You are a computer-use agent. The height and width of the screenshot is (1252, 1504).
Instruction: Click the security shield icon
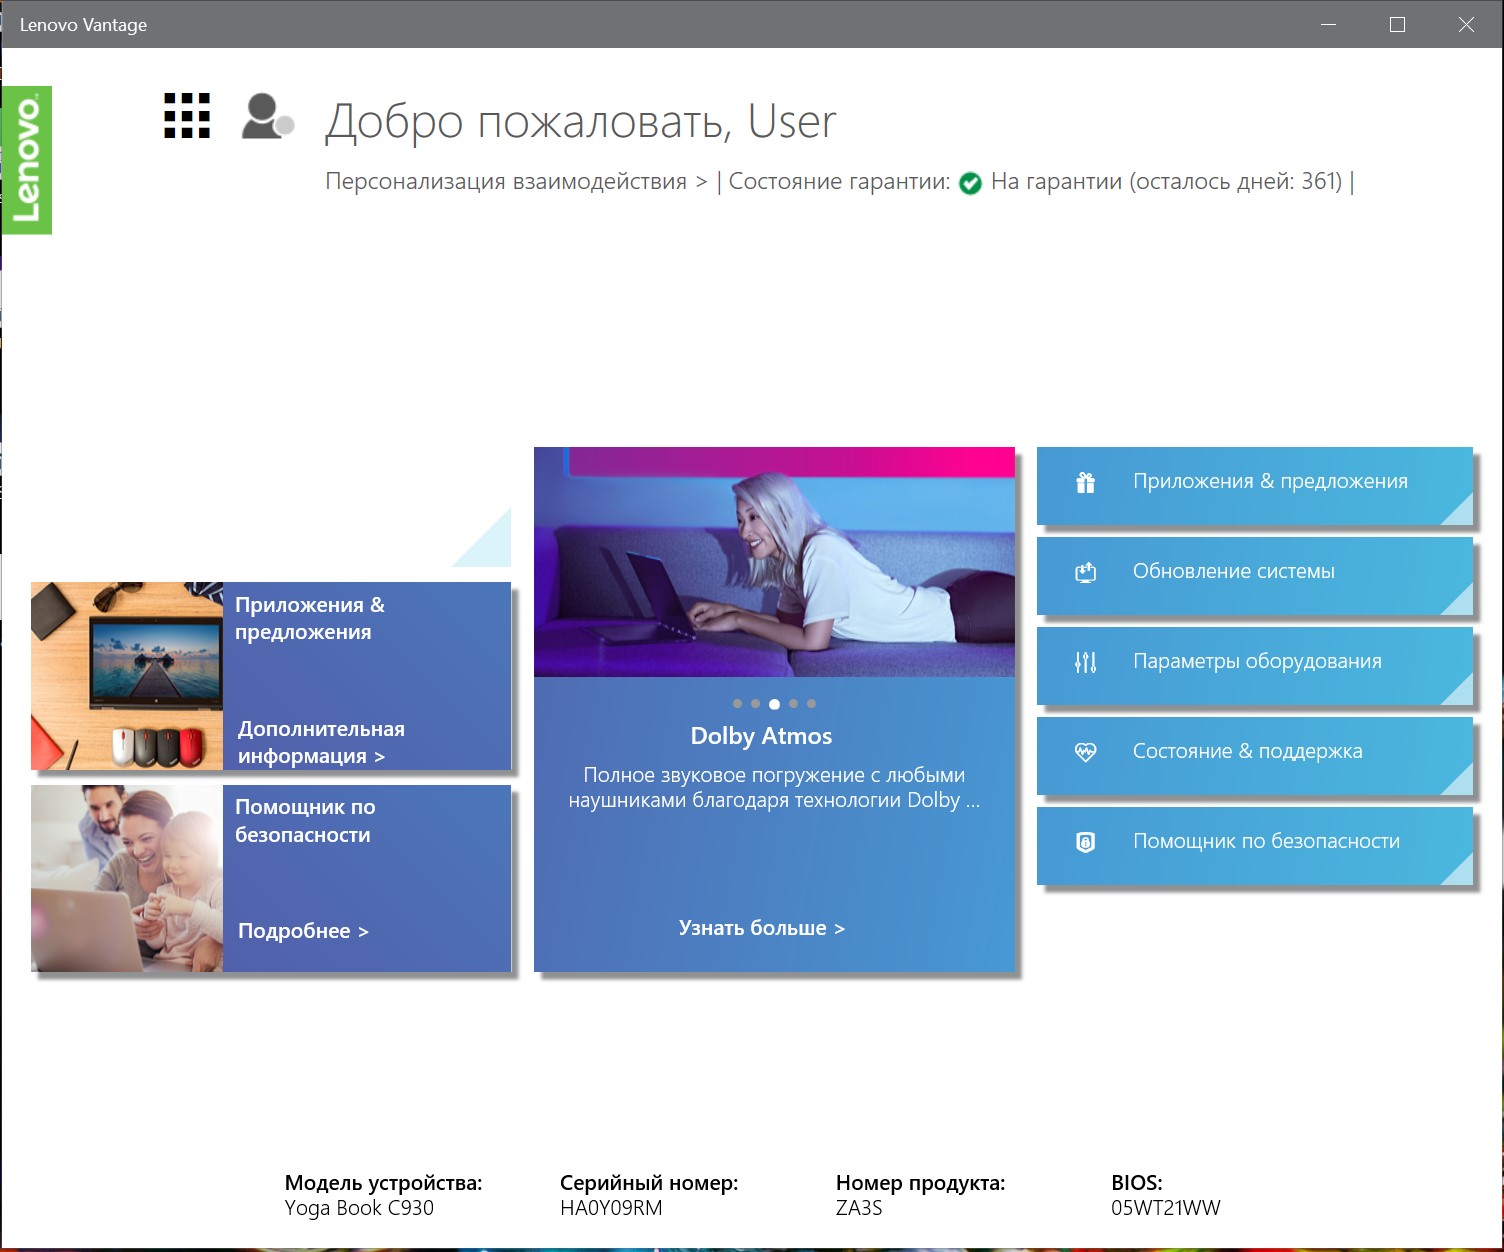click(x=1086, y=842)
